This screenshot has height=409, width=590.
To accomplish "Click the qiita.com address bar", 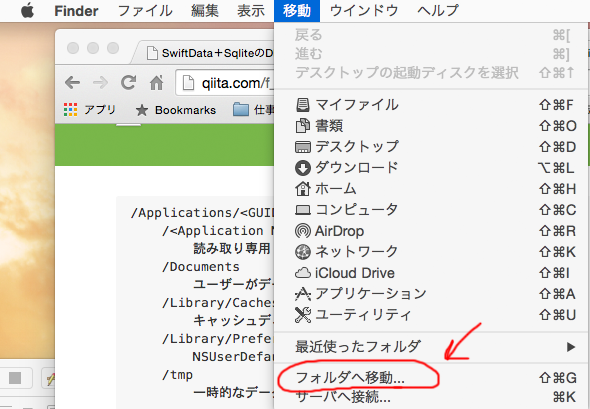I will pyautogui.click(x=225, y=83).
